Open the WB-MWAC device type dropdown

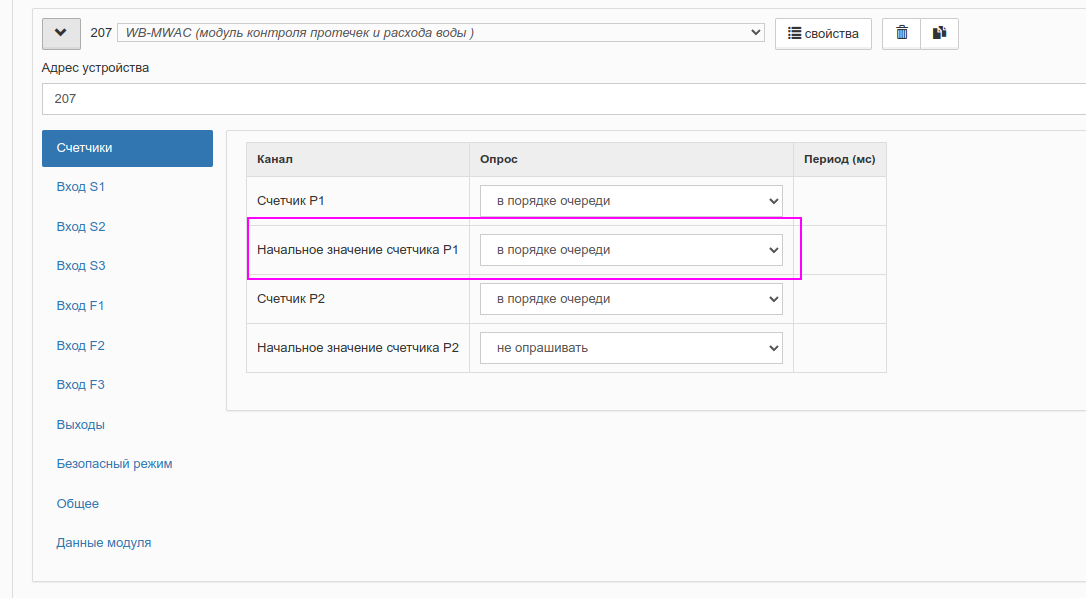[x=440, y=33]
